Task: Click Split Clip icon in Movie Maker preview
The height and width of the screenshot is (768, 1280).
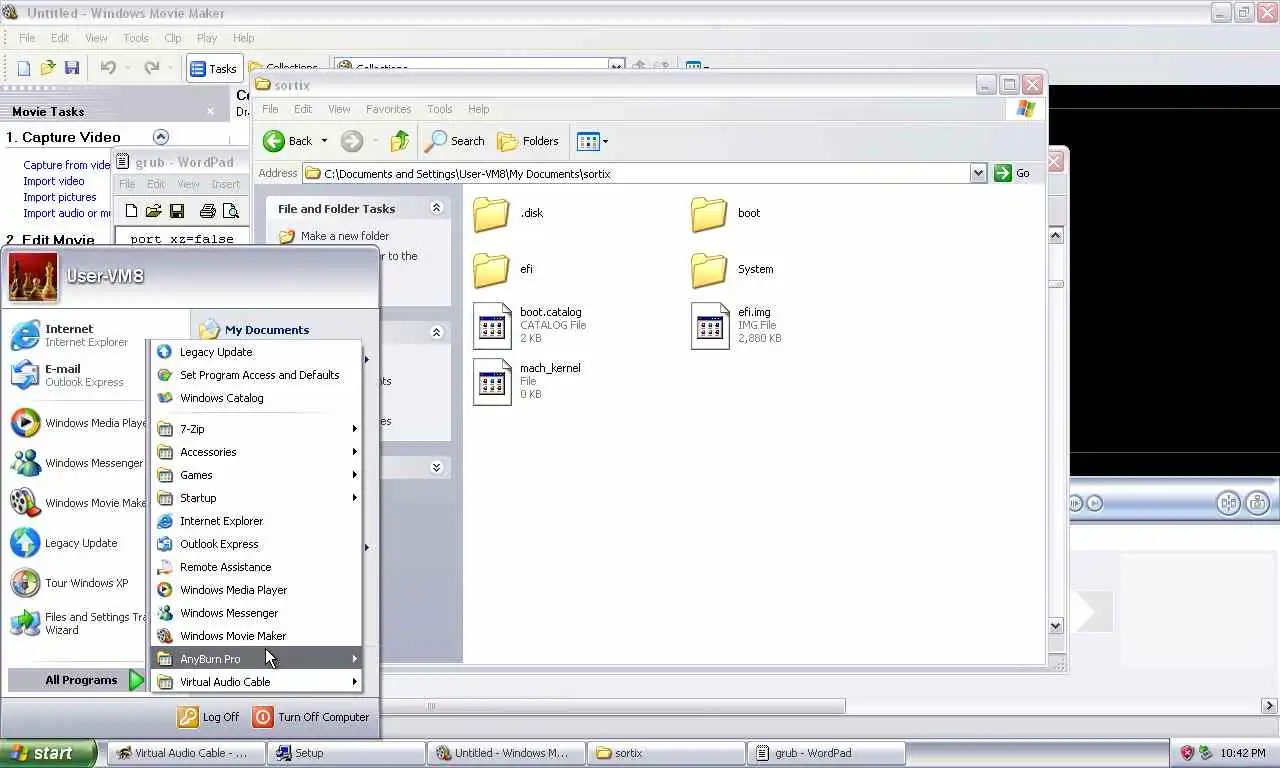Action: click(1229, 503)
